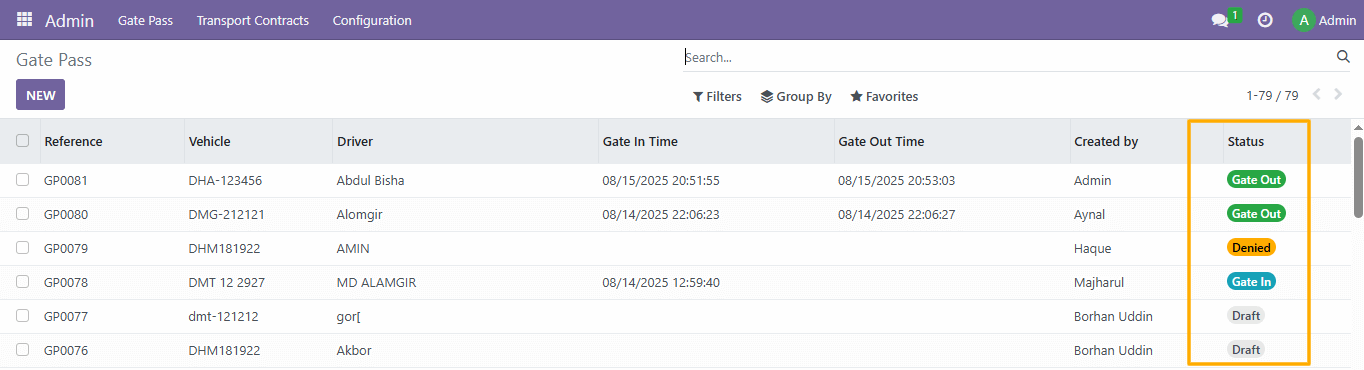Sort by the Gate Out Time header
Image resolution: width=1364 pixels, height=370 pixels.
[x=881, y=141]
